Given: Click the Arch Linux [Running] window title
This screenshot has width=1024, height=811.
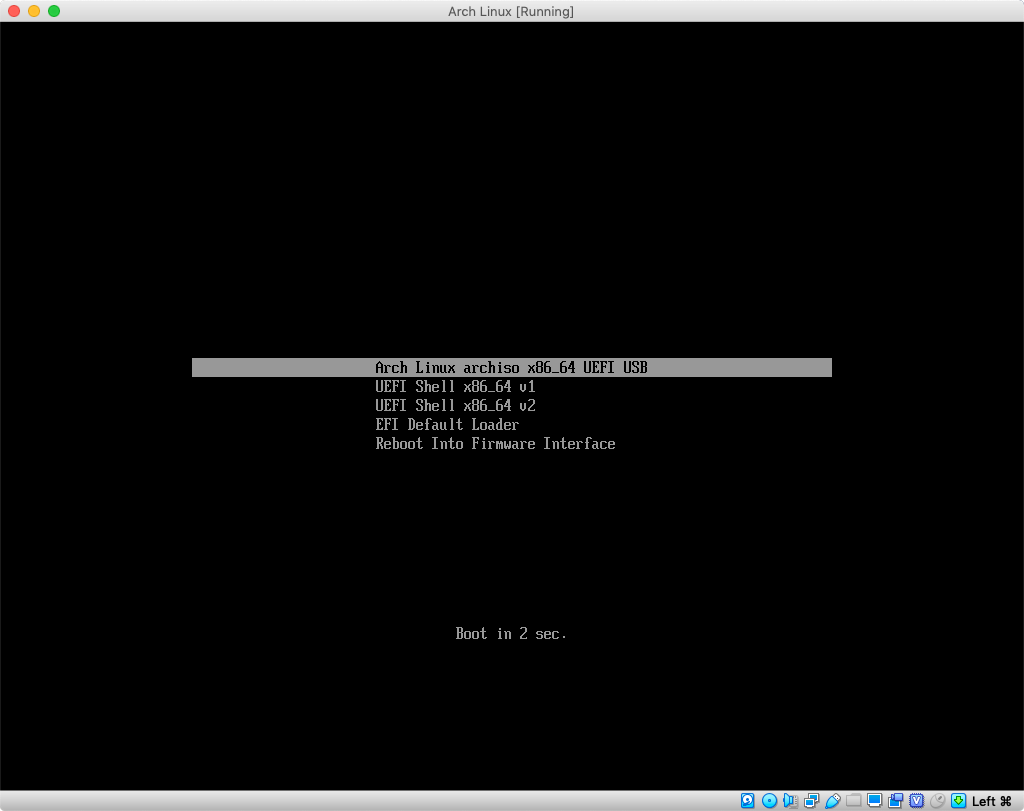Looking at the screenshot, I should pos(511,11).
